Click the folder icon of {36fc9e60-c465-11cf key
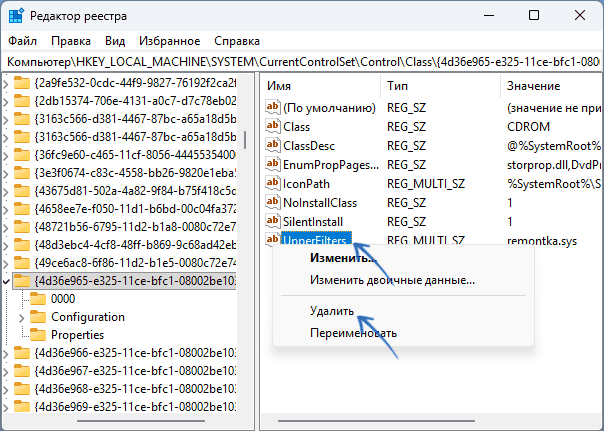Image resolution: width=604 pixels, height=431 pixels. pyautogui.click(x=22, y=155)
